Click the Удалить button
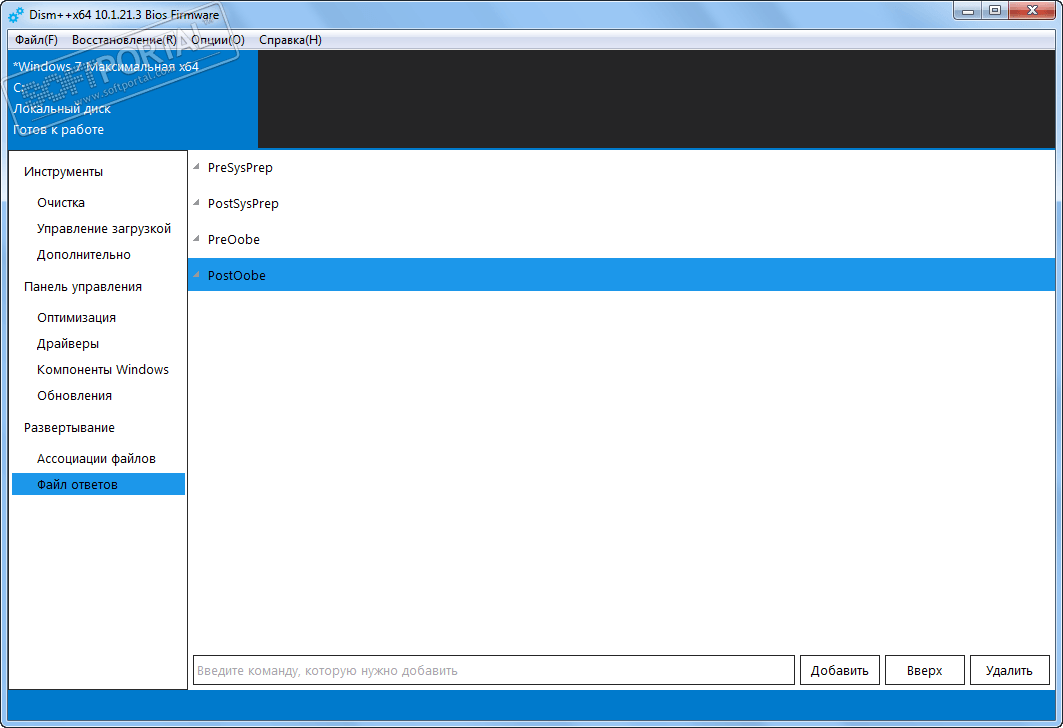This screenshot has width=1063, height=728. 1009,670
